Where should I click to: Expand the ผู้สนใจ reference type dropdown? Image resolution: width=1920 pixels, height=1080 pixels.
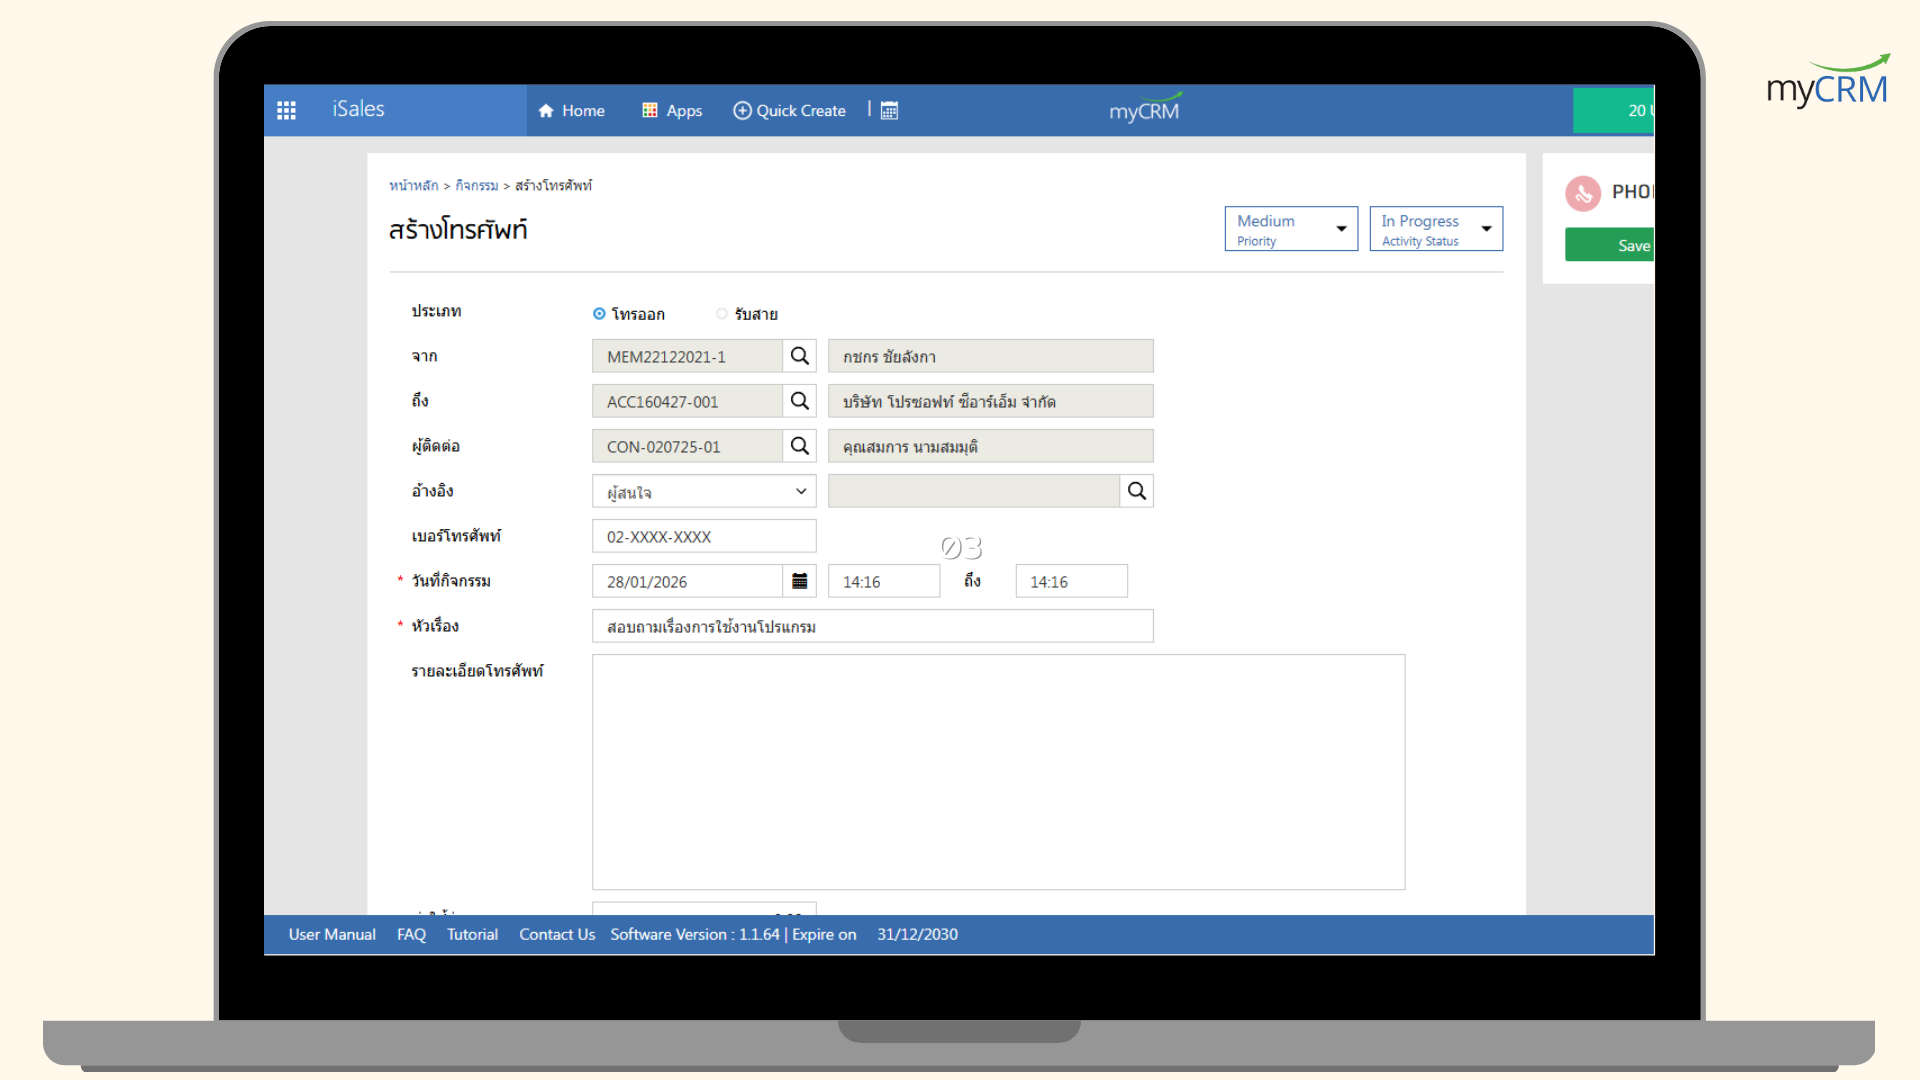coord(703,491)
